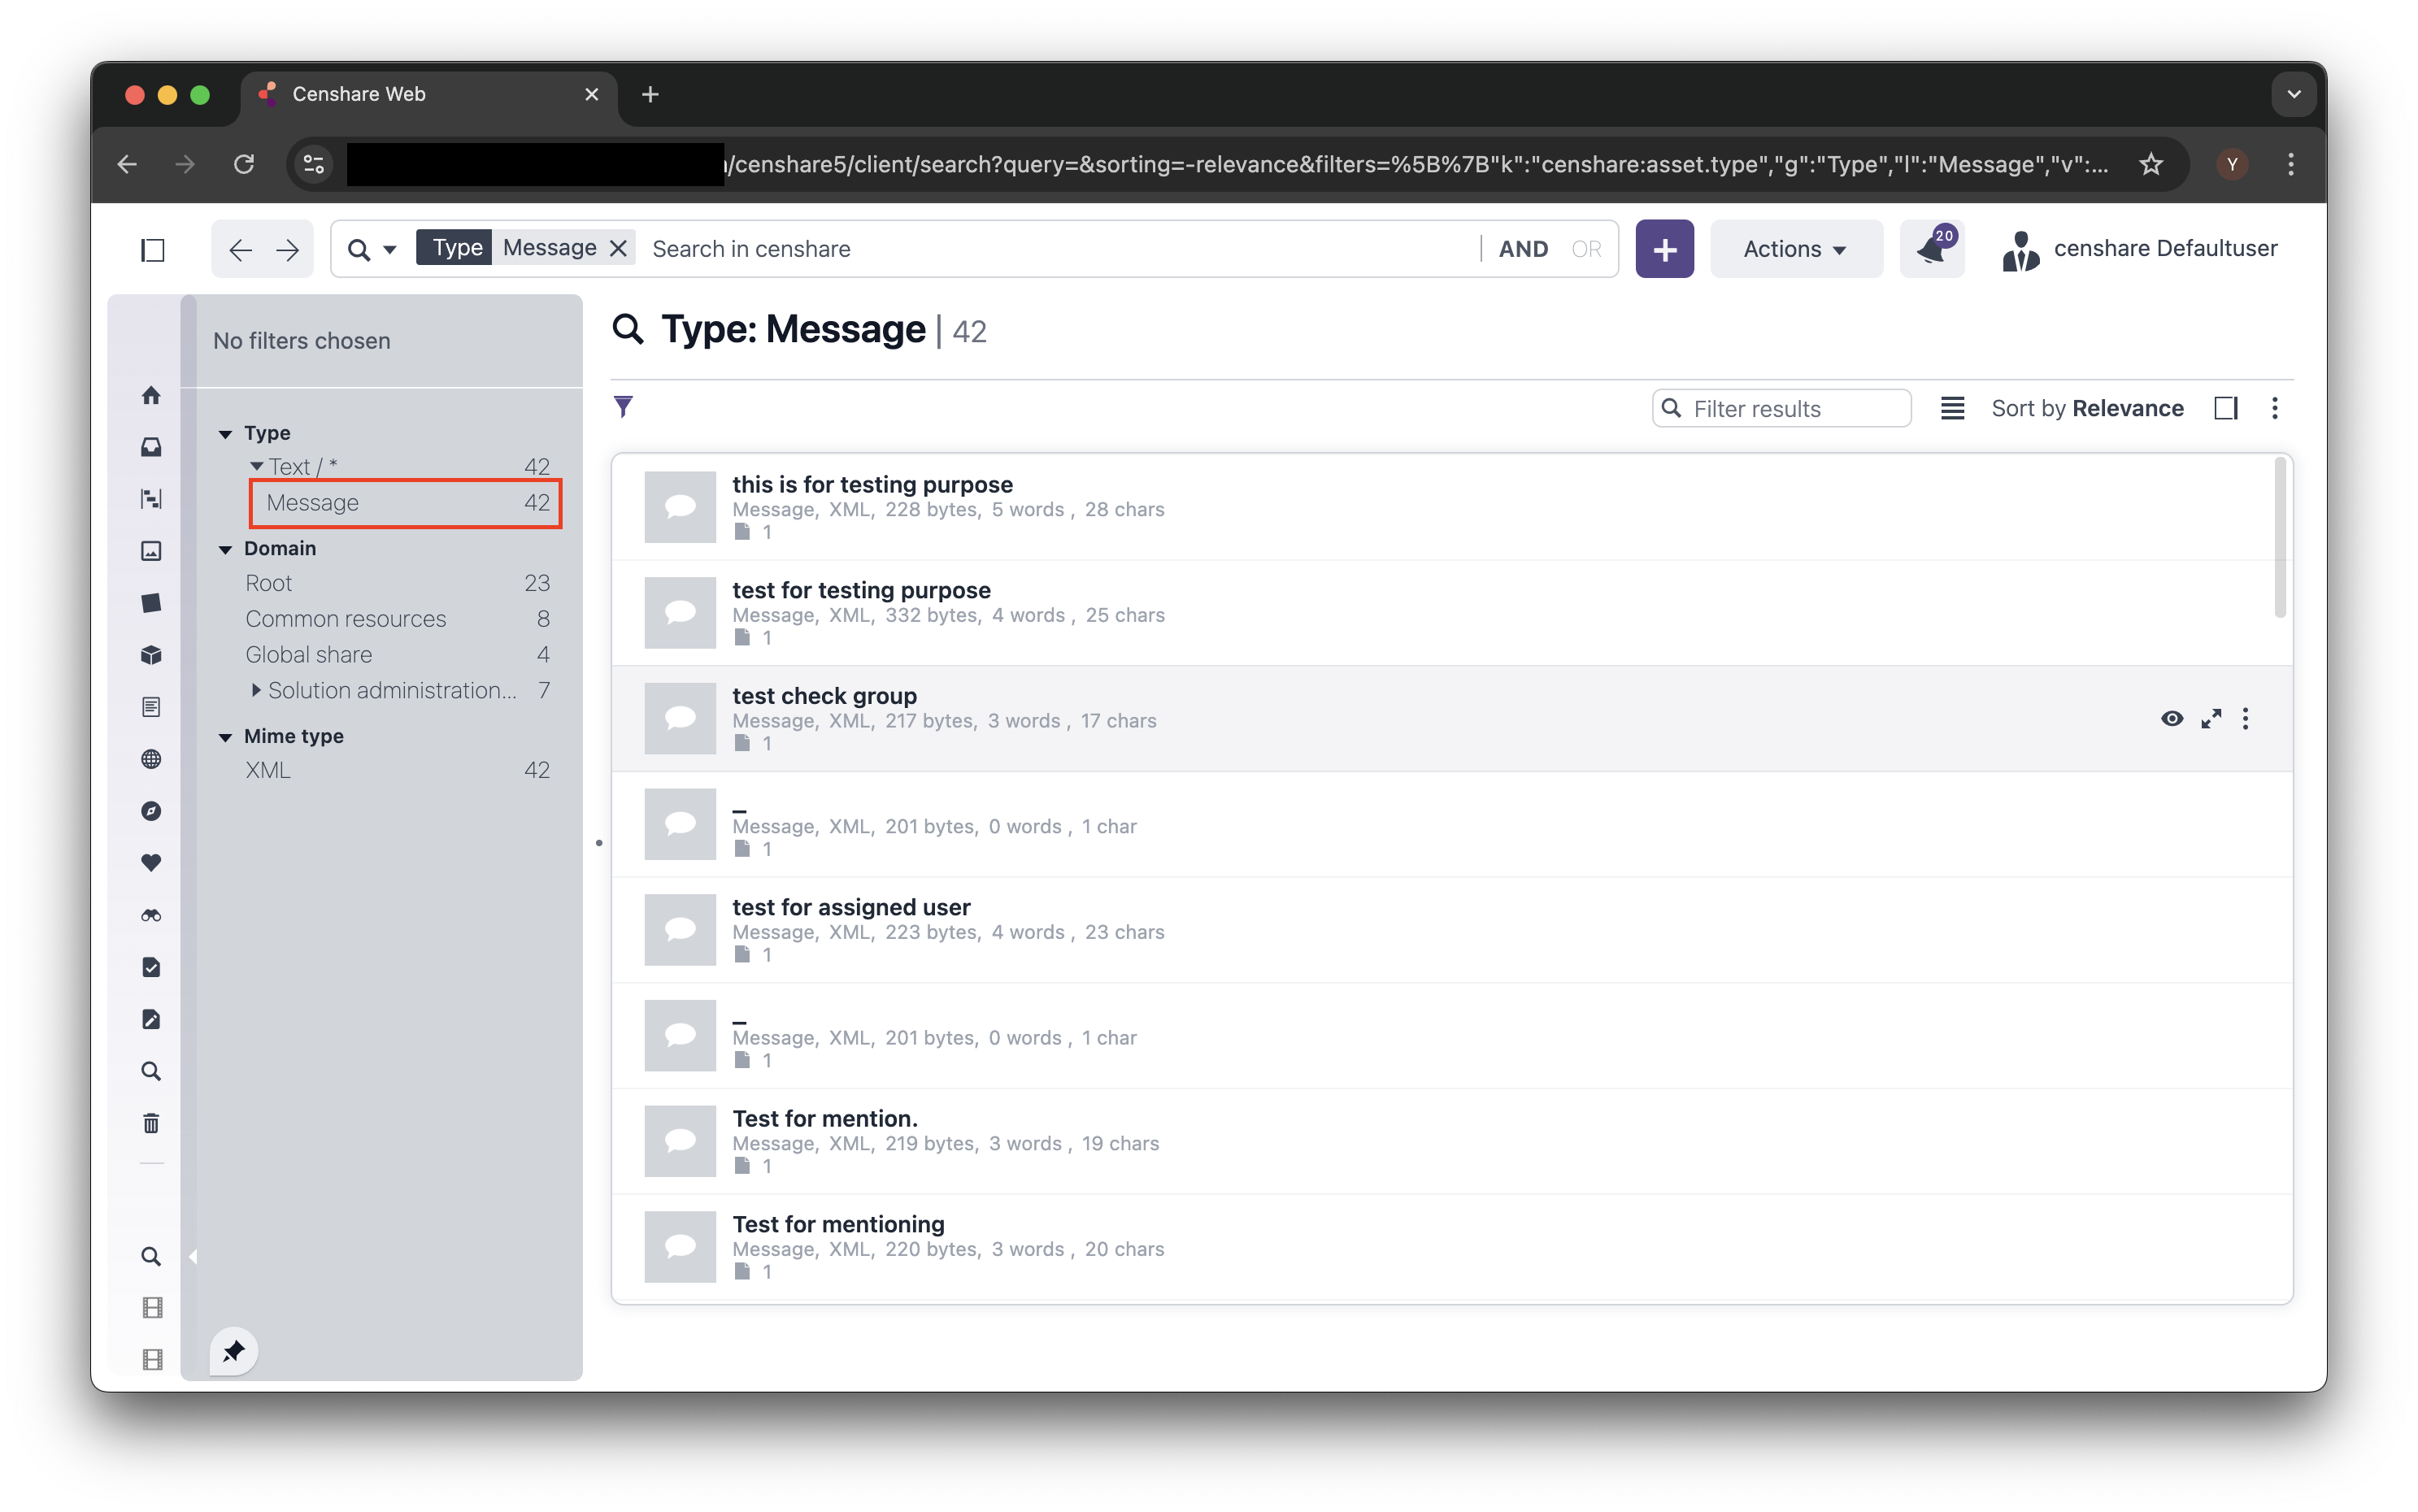Open notifications bell with badge 20

point(1931,249)
